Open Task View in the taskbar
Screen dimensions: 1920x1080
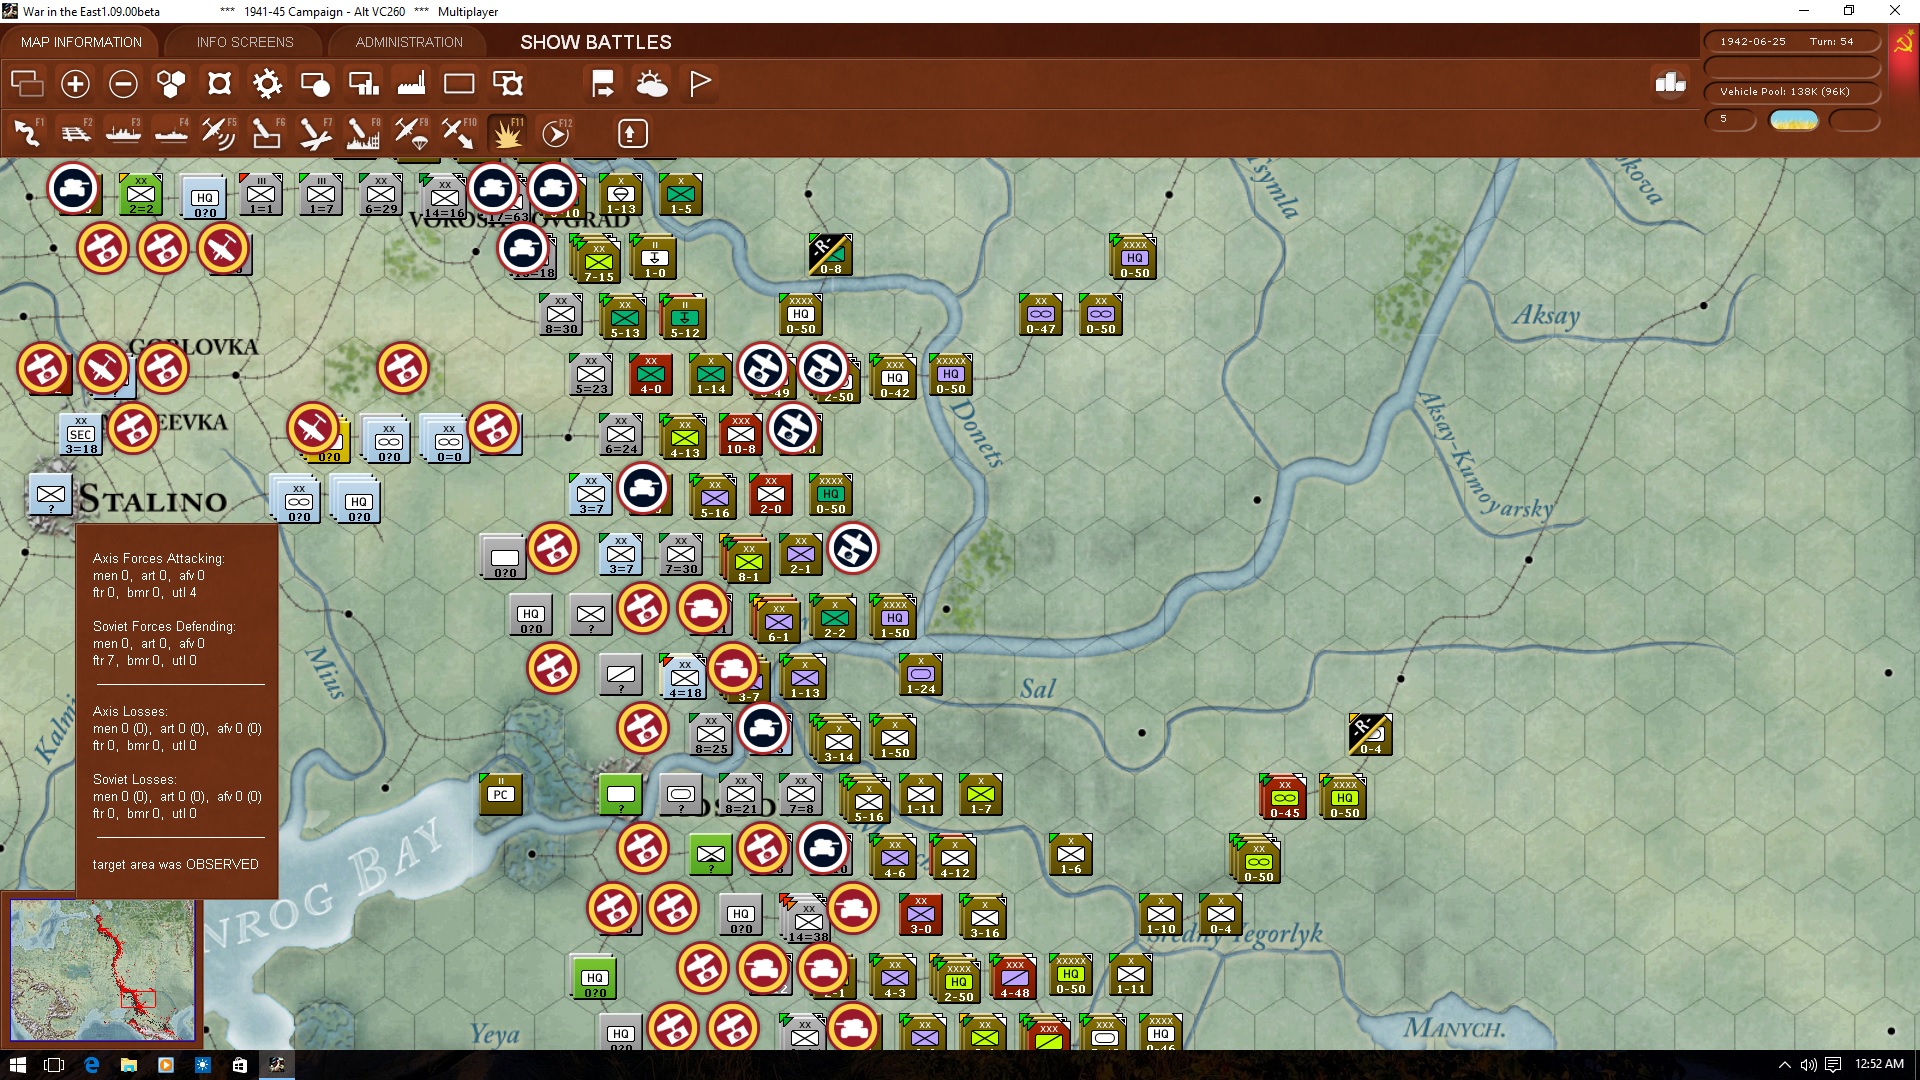point(54,1065)
